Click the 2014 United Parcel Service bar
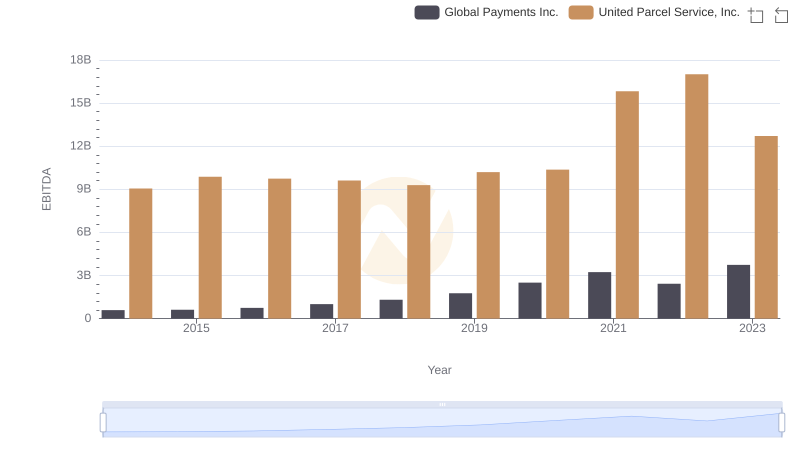 (141, 253)
